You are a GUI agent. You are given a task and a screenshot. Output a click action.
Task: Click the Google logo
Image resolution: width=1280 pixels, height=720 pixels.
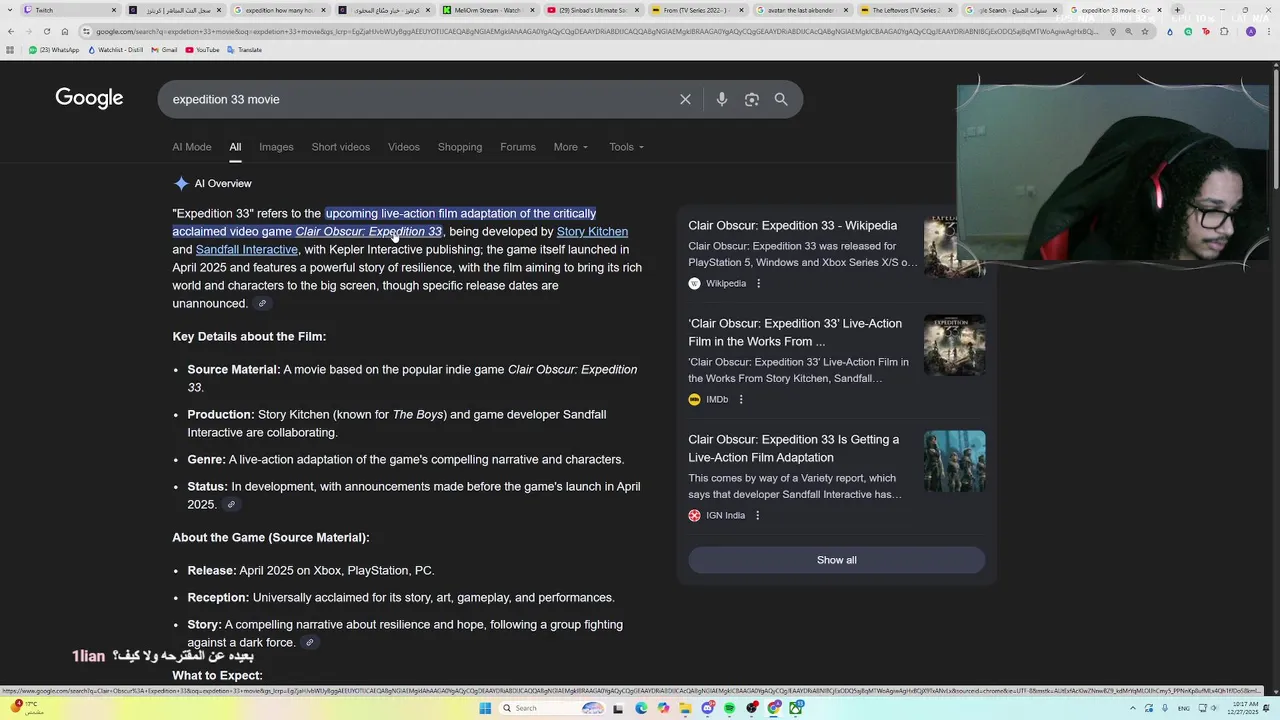coord(89,98)
